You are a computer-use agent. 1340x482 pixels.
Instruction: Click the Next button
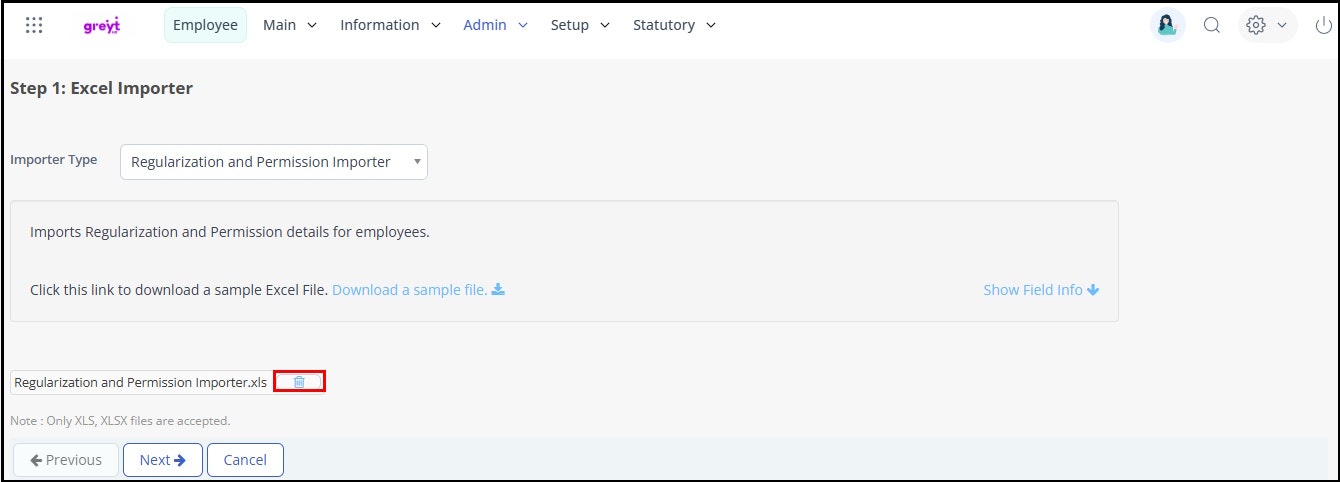pyautogui.click(x=163, y=460)
